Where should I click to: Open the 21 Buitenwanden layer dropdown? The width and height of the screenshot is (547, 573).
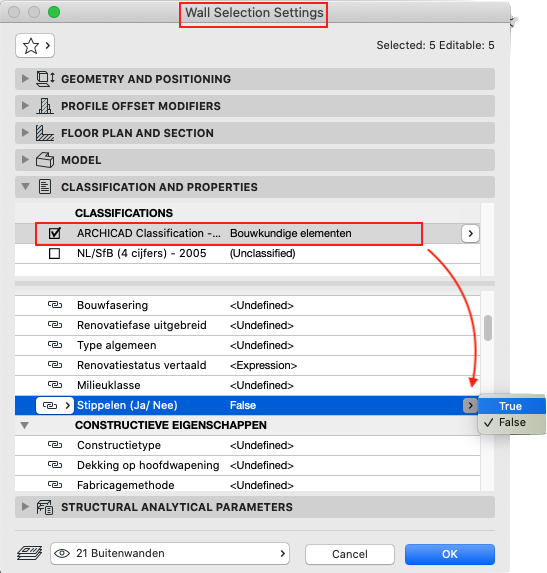click(170, 554)
